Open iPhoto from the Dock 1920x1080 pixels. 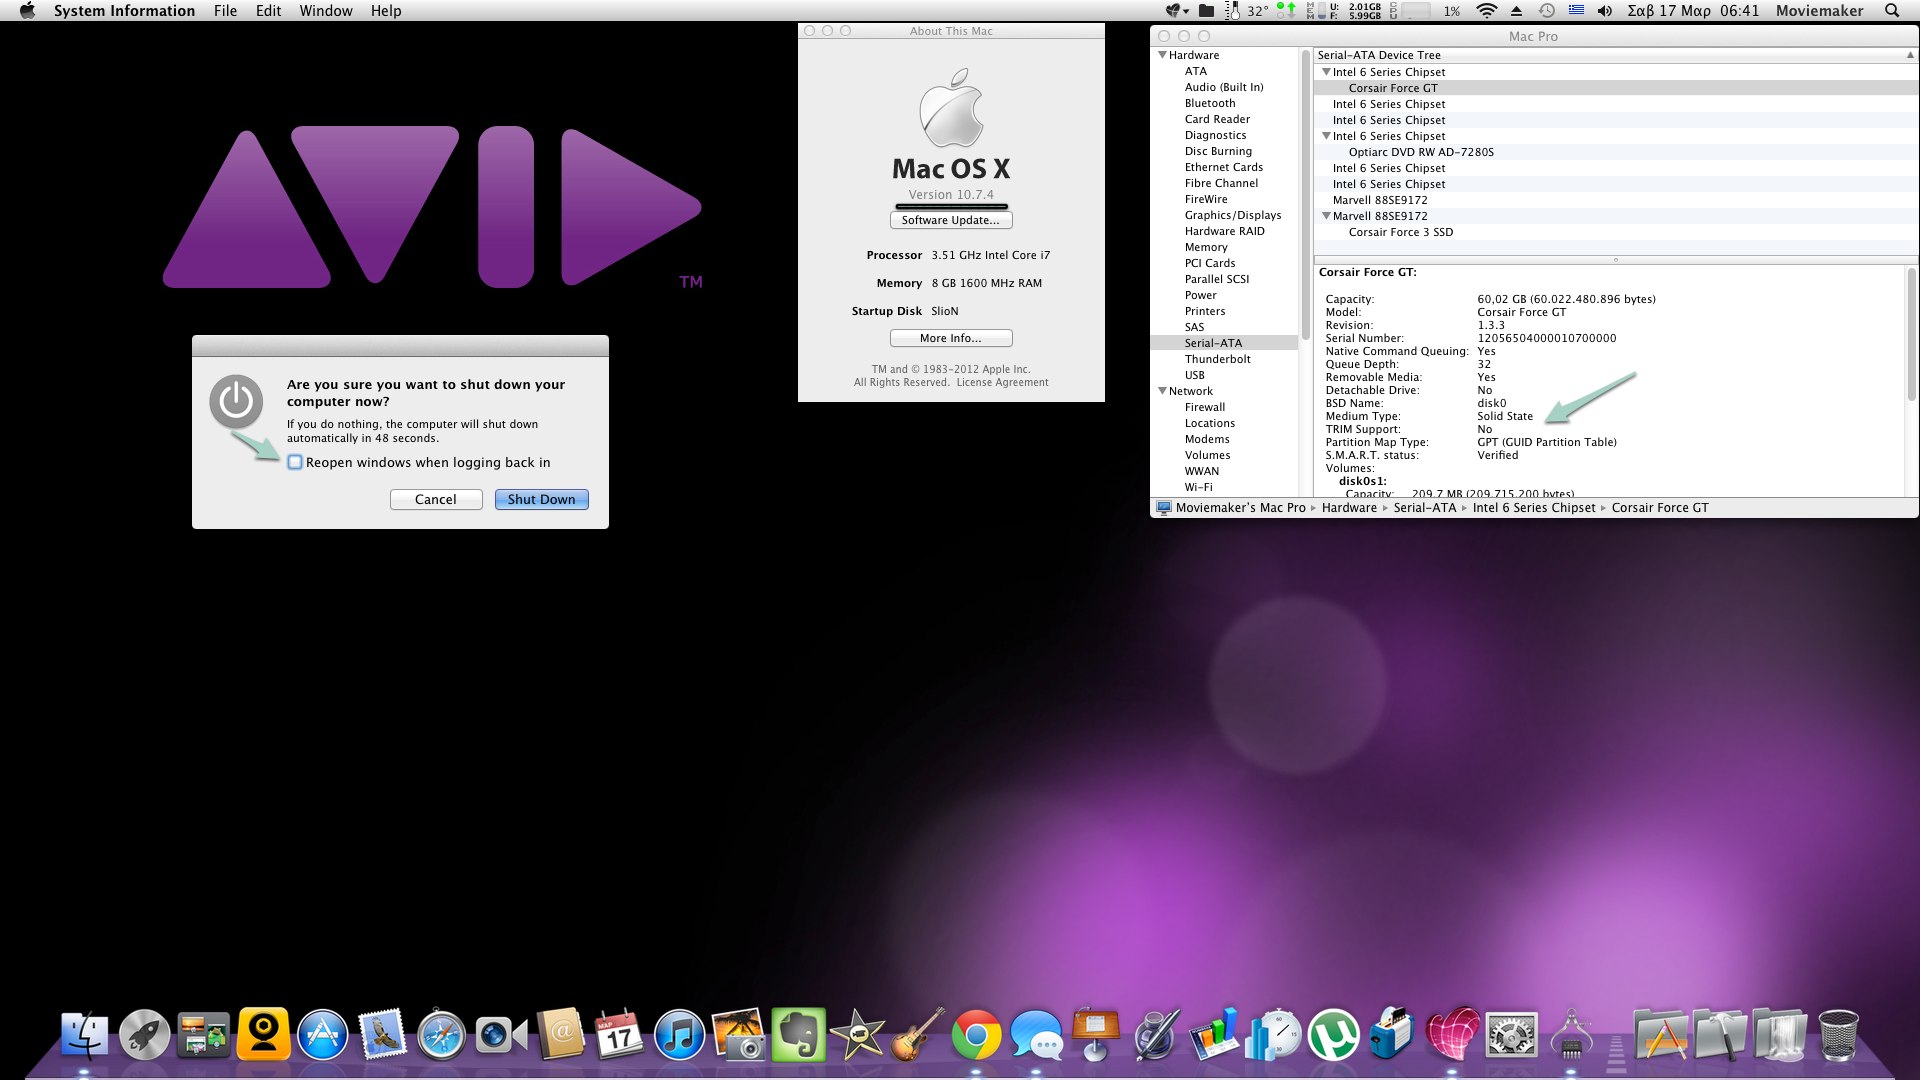point(739,1034)
